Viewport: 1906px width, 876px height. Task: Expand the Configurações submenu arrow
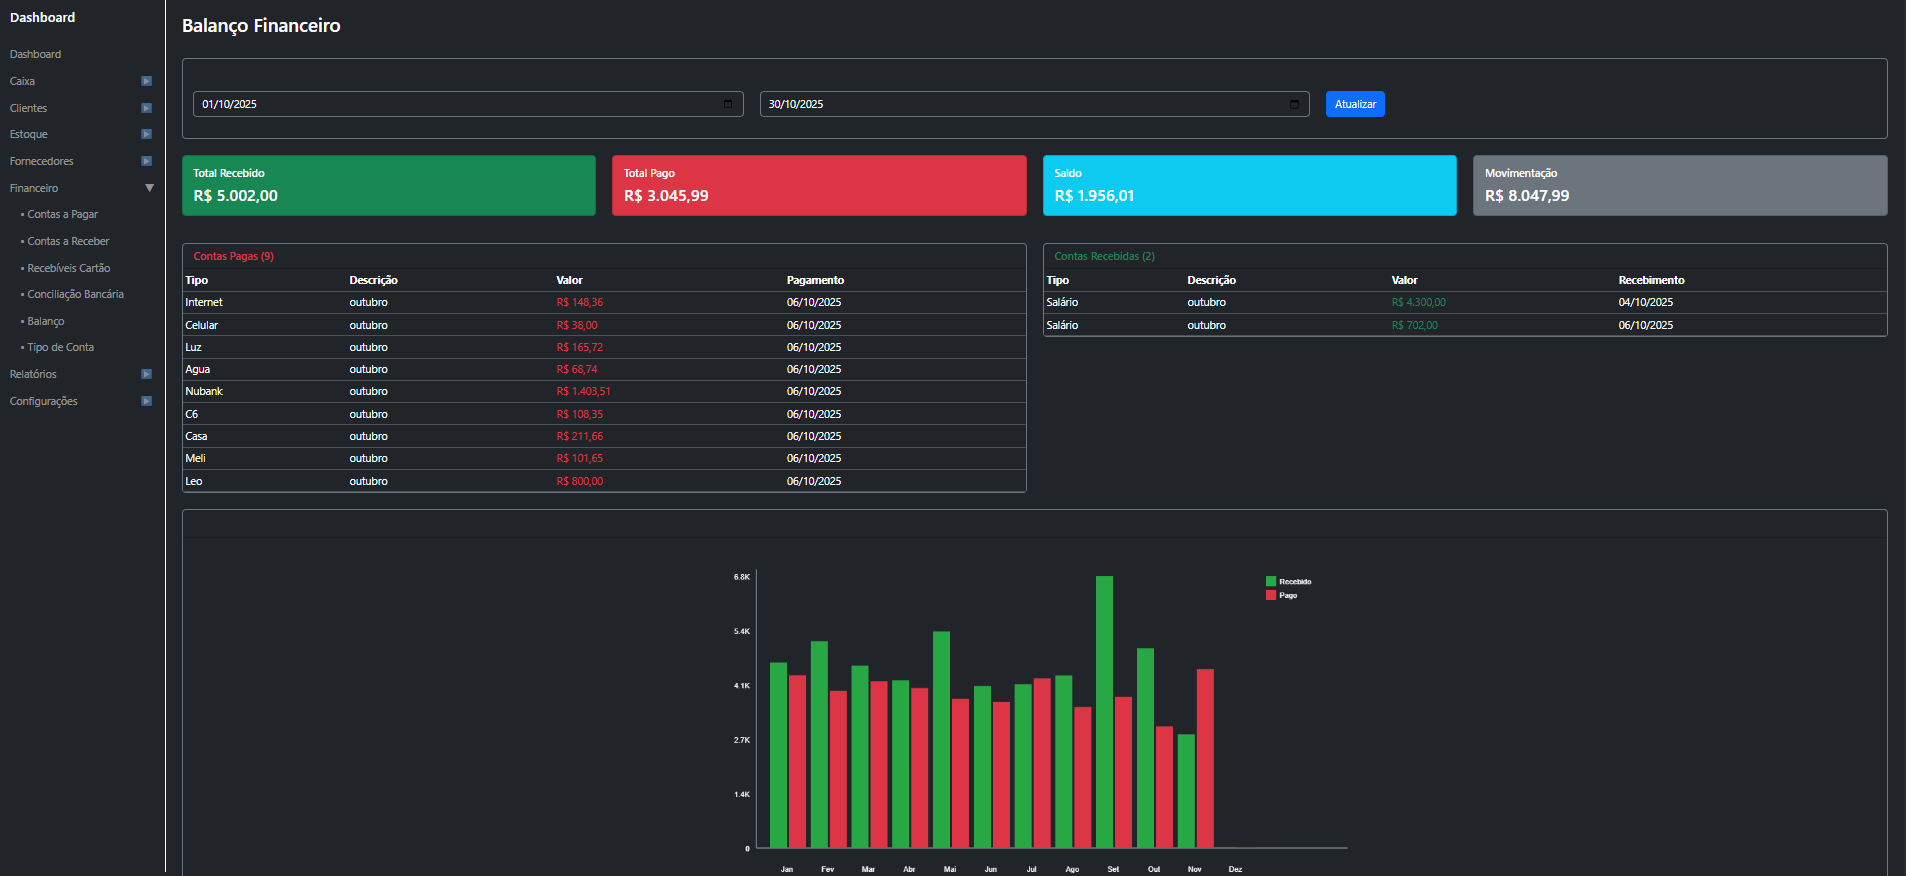click(x=147, y=401)
